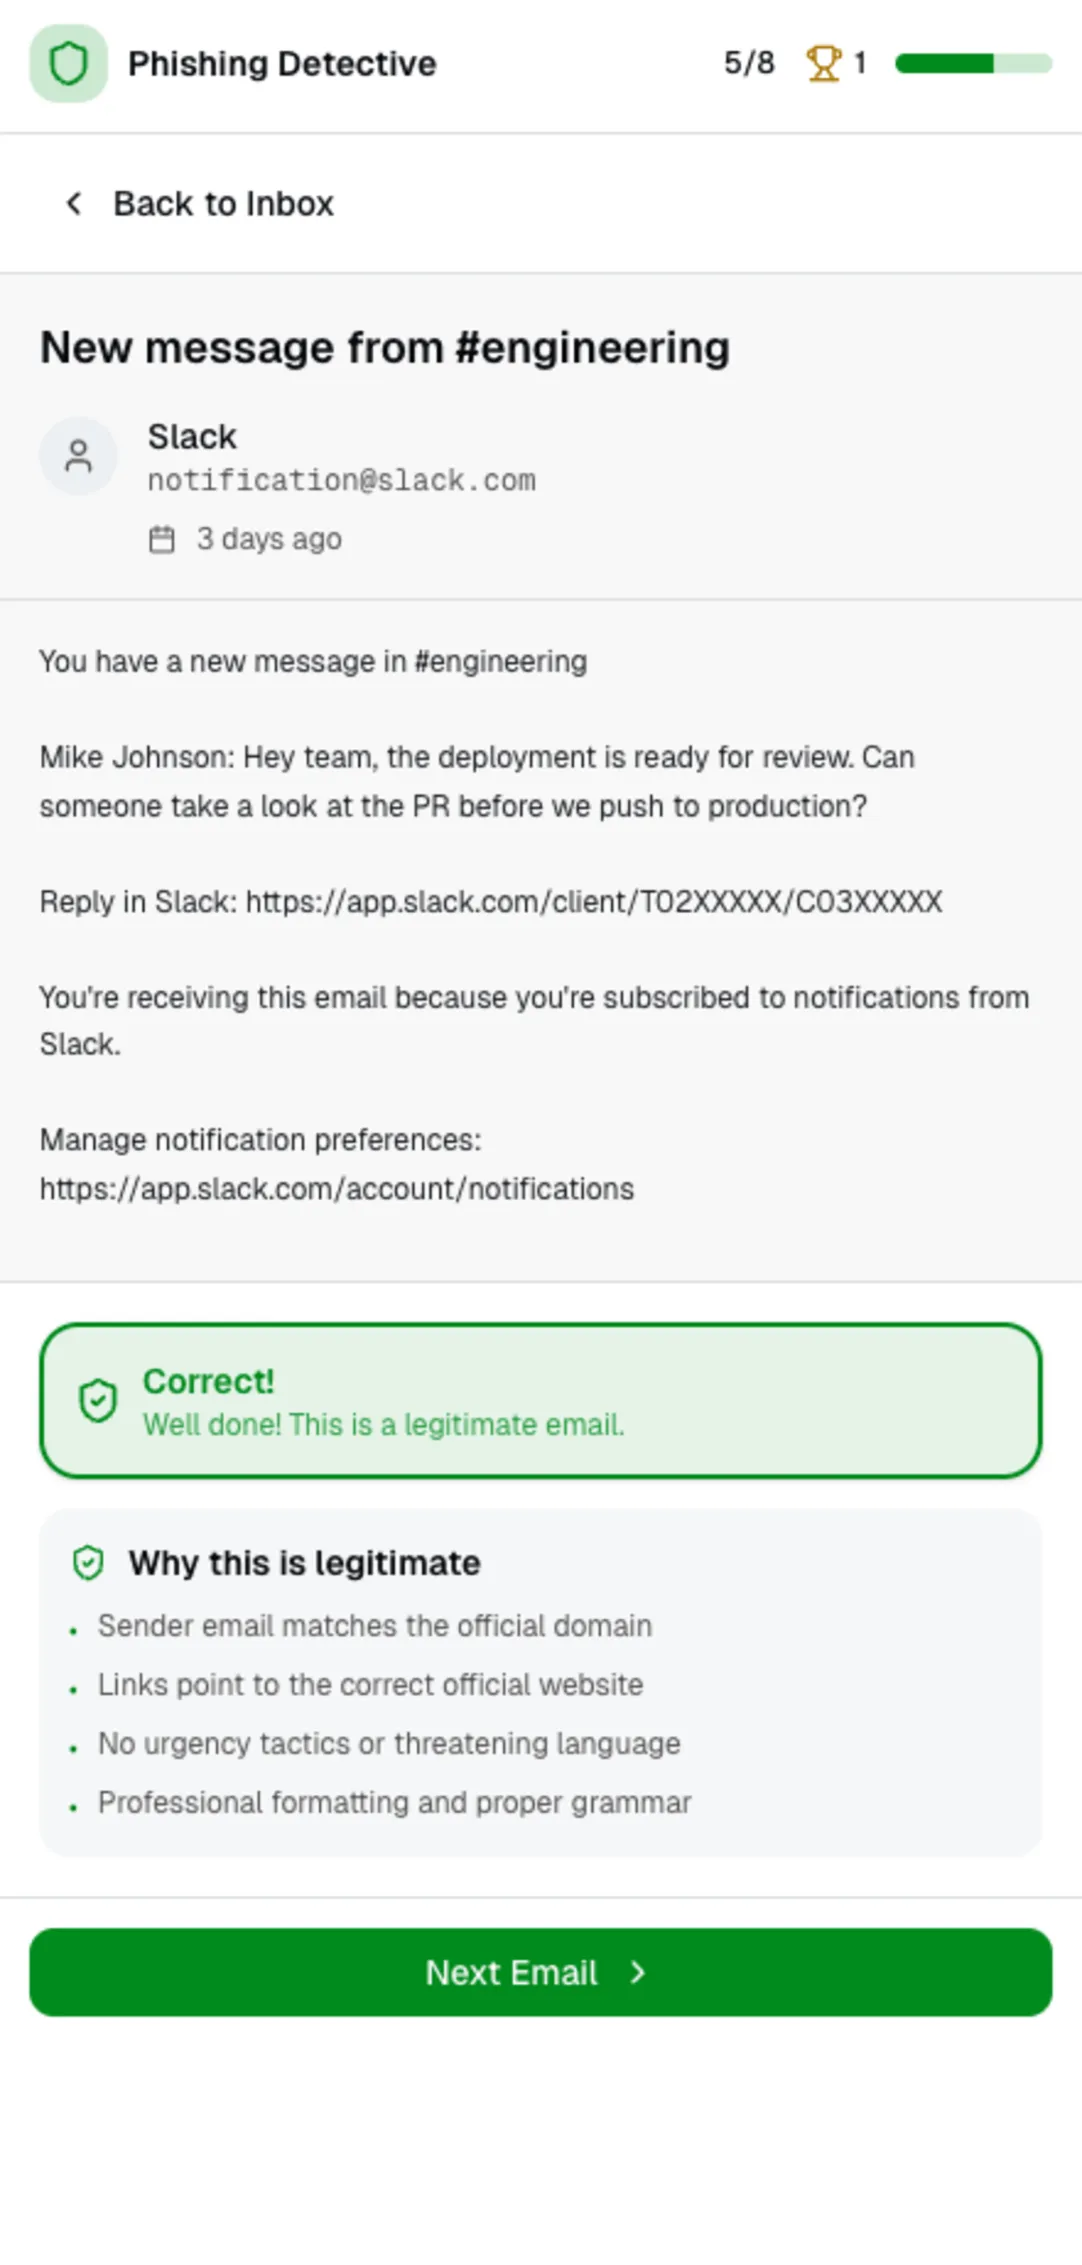Click the green progress bar

[970, 63]
